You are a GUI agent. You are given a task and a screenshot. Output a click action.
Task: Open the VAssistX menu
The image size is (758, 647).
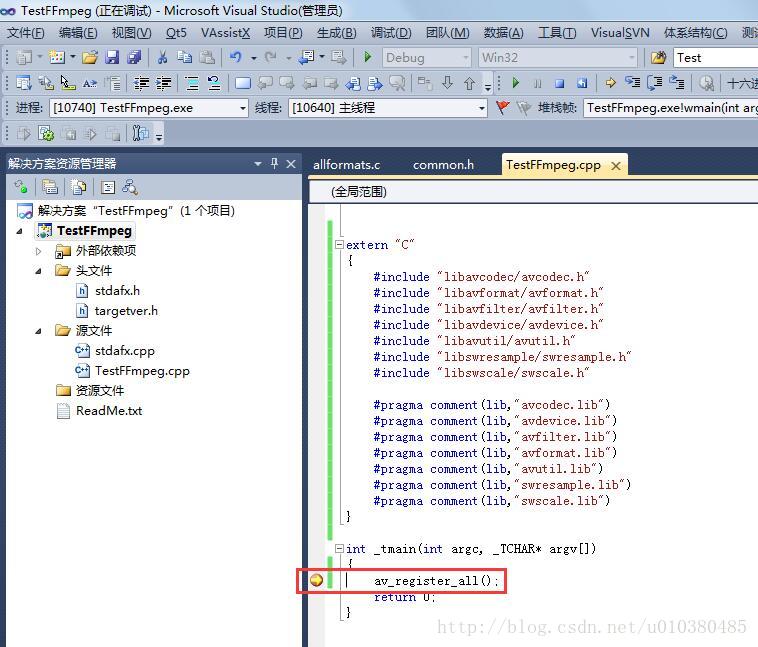click(x=225, y=33)
